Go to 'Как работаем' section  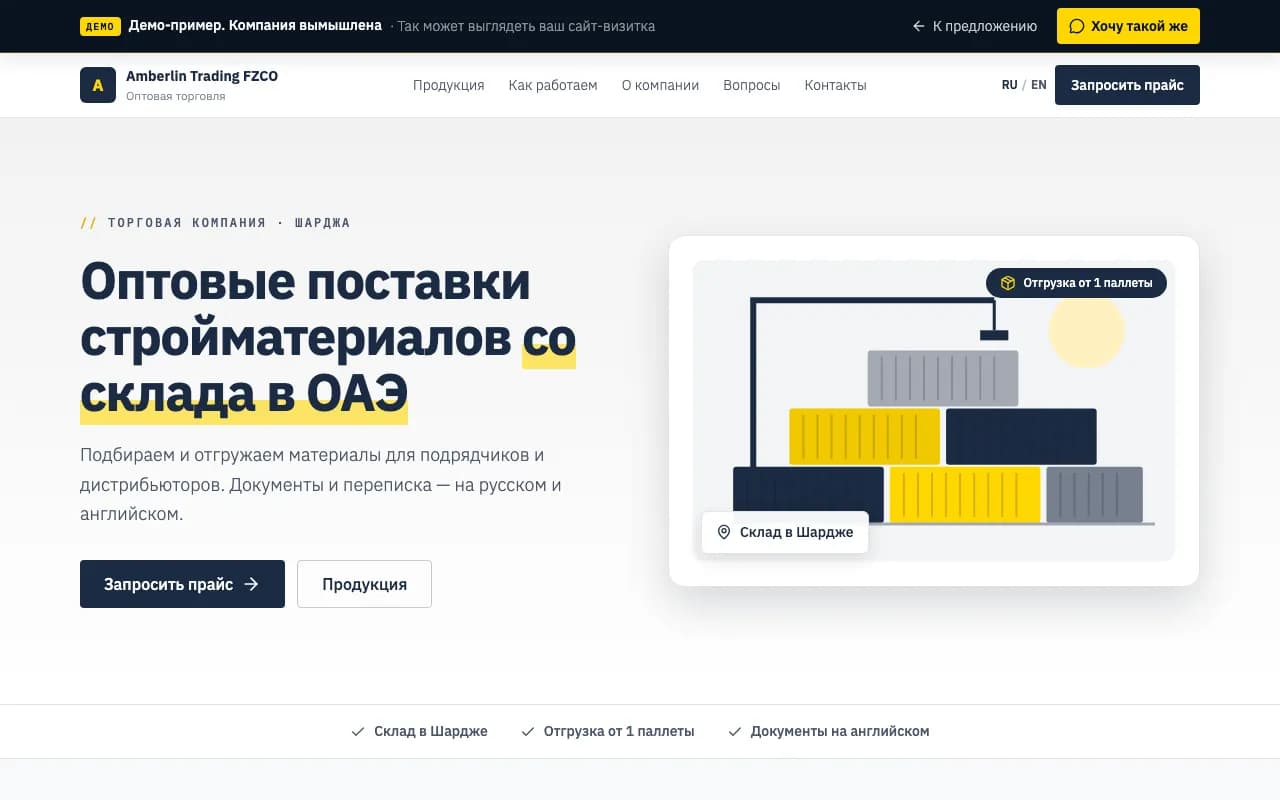[553, 85]
